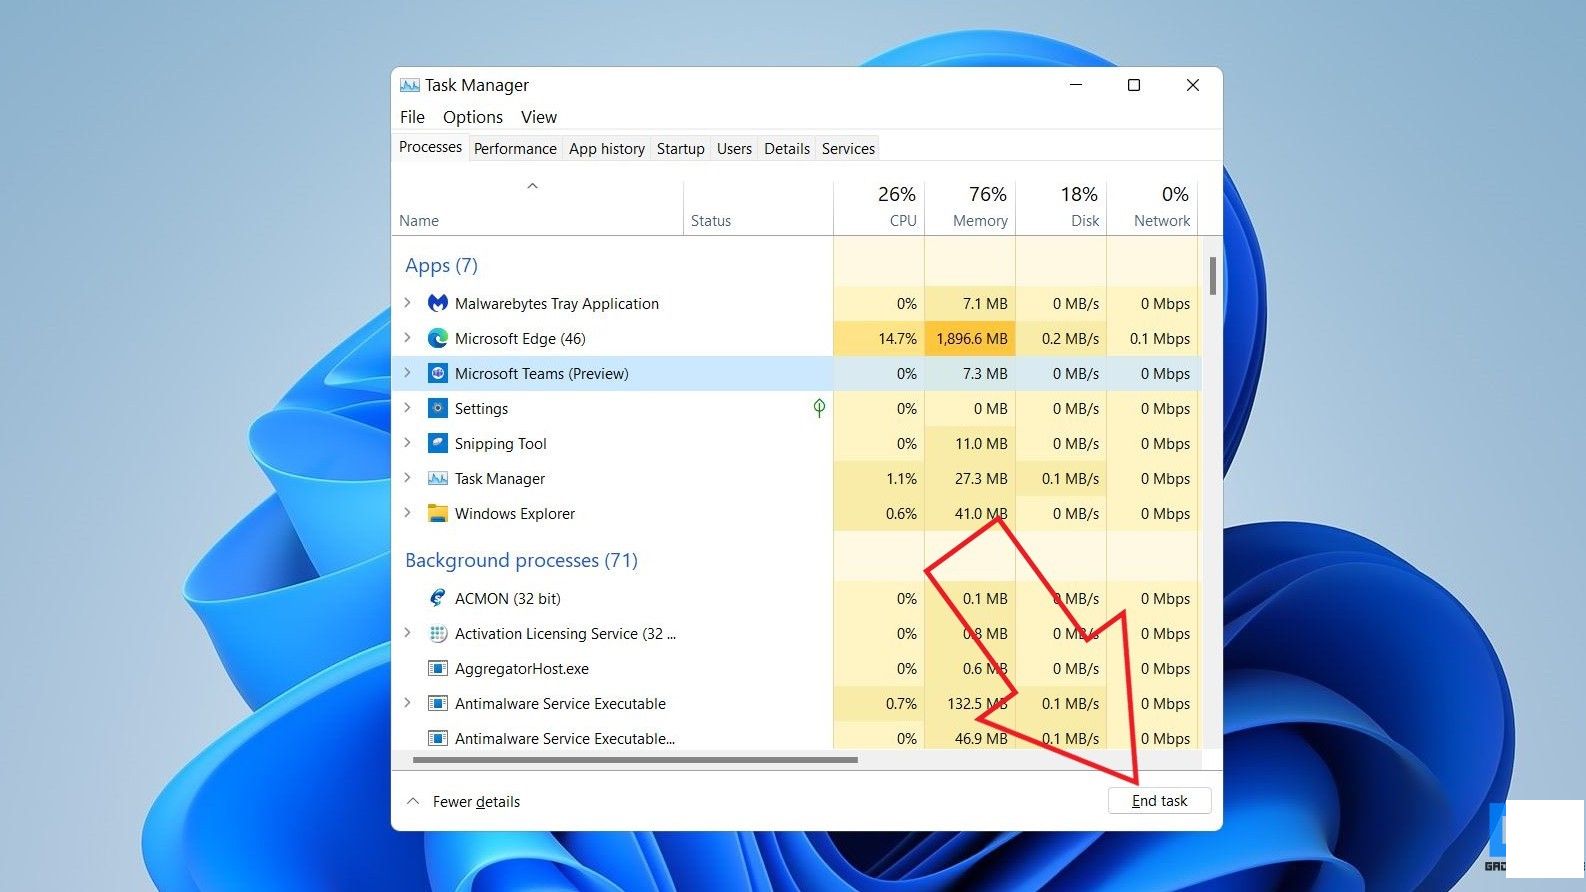Expand the Microsoft Edge (46) process group
The width and height of the screenshot is (1586, 892).
(x=407, y=337)
